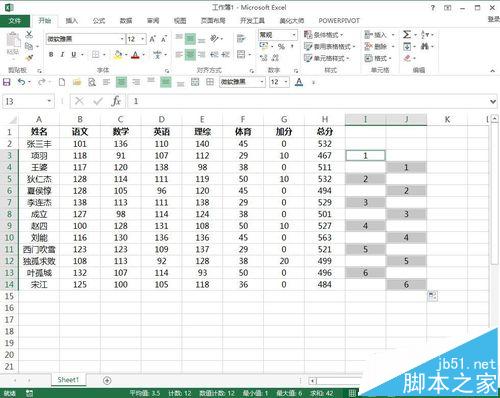Click Print Preview magnifier icon
Image resolution: width=500 pixels, height=398 pixels.
92,82
